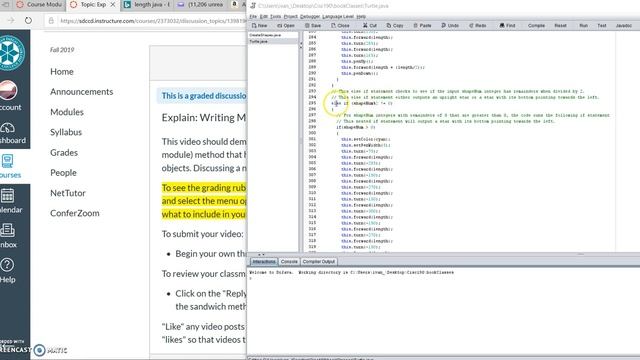Open the Help menu in DrJava
The image size is (640, 360).
[x=361, y=16]
